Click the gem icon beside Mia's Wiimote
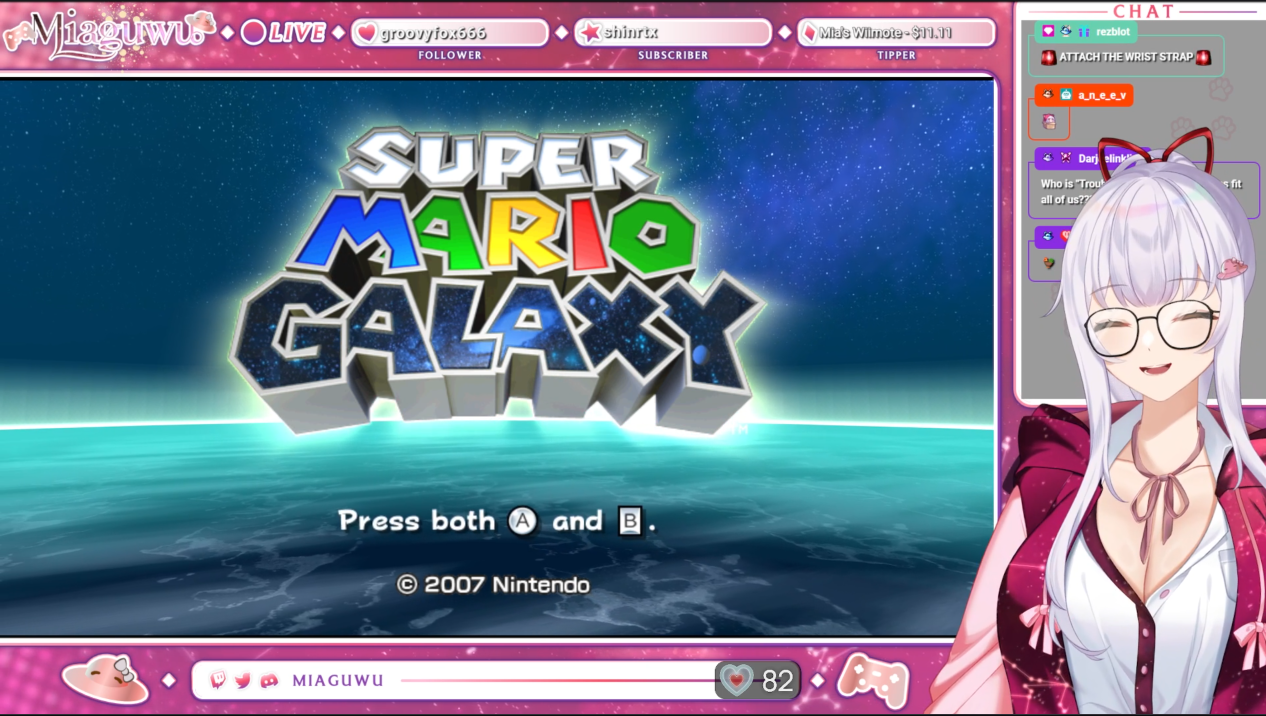Image resolution: width=1266 pixels, height=716 pixels. point(808,32)
